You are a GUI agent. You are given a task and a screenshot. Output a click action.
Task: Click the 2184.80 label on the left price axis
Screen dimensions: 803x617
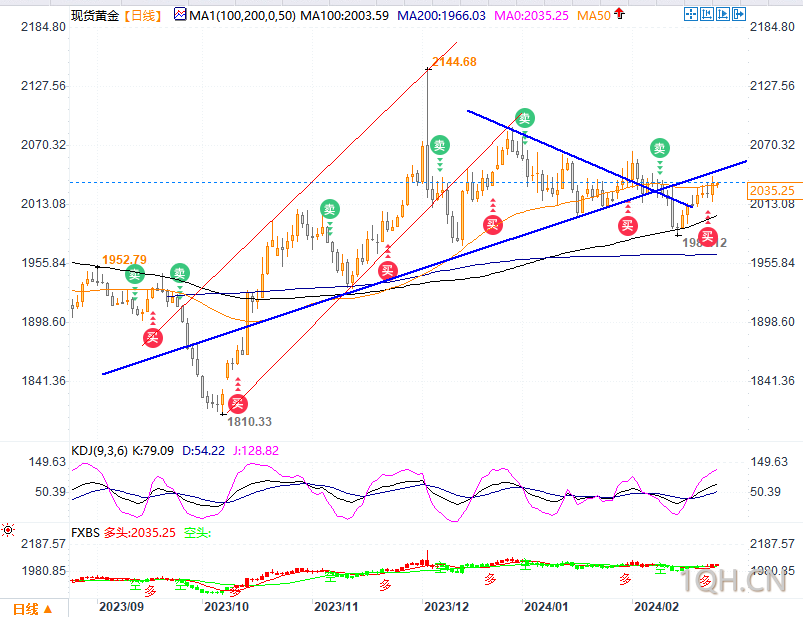point(44,27)
